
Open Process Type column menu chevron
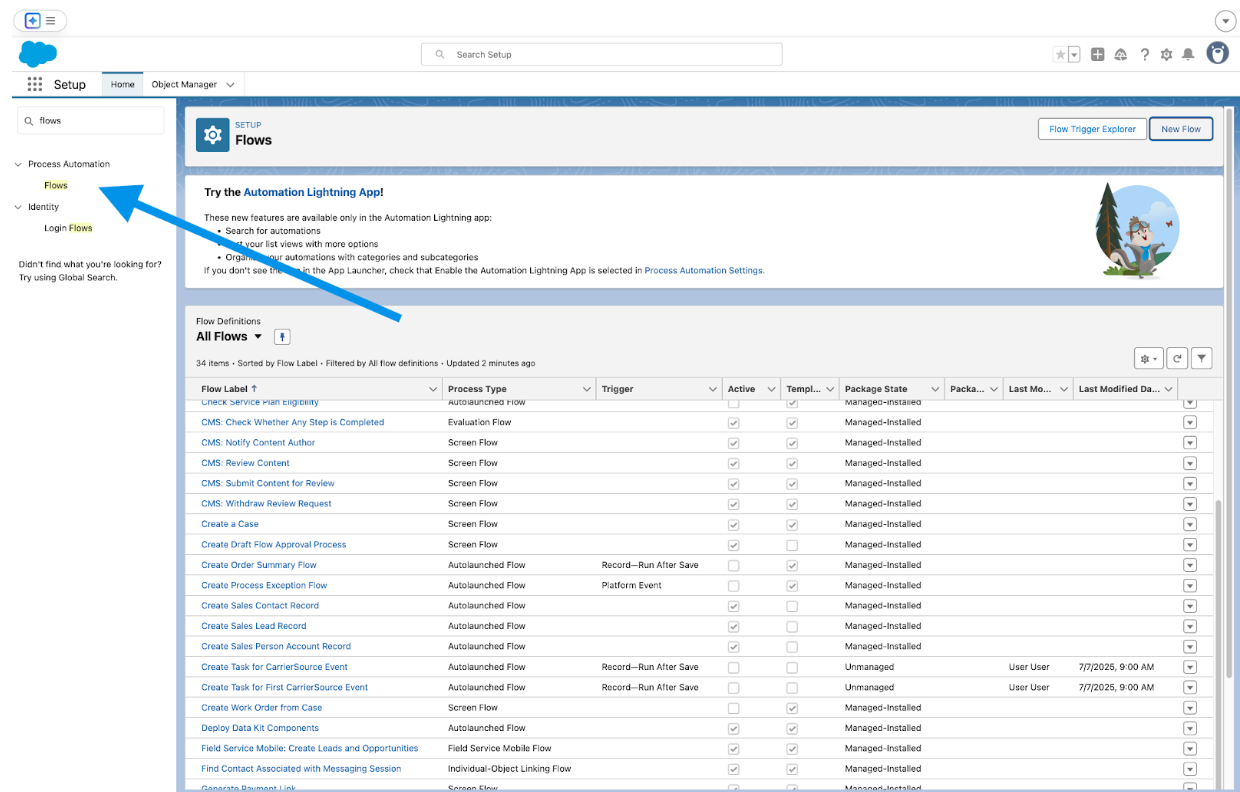point(587,389)
